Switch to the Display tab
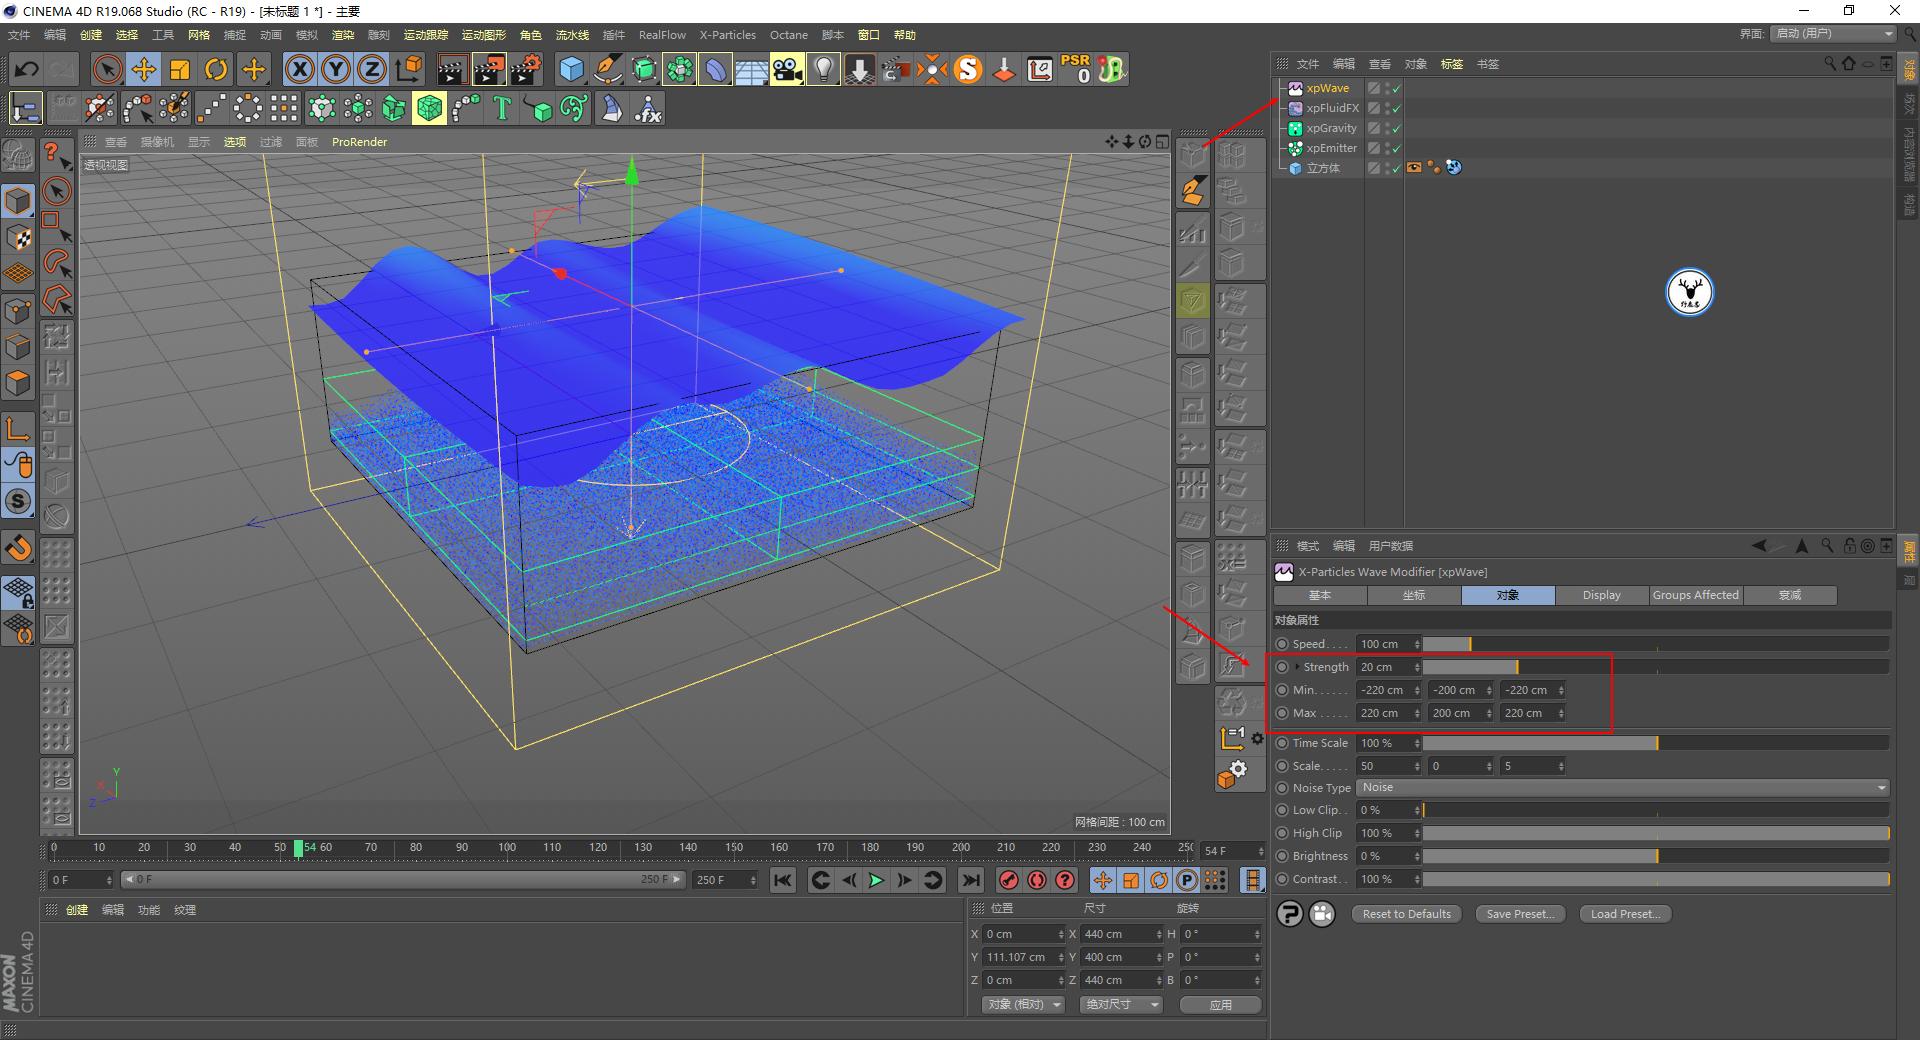 (1601, 595)
